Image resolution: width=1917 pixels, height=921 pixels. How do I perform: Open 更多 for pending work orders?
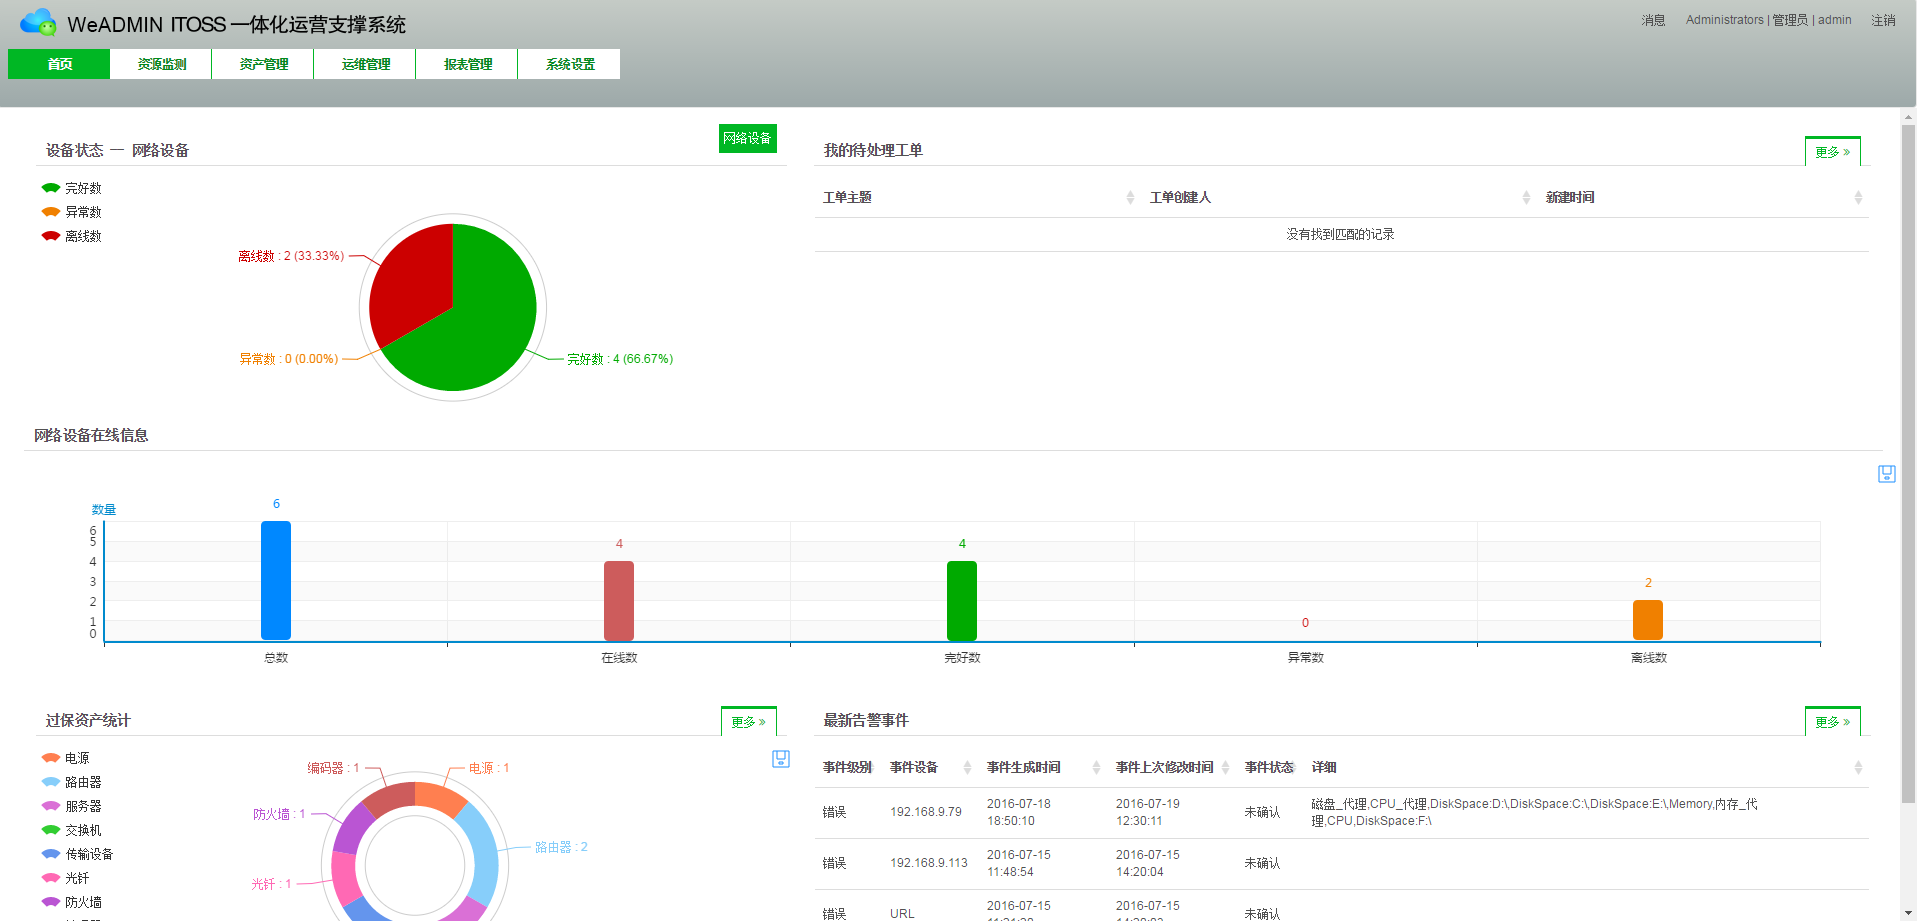pyautogui.click(x=1833, y=152)
